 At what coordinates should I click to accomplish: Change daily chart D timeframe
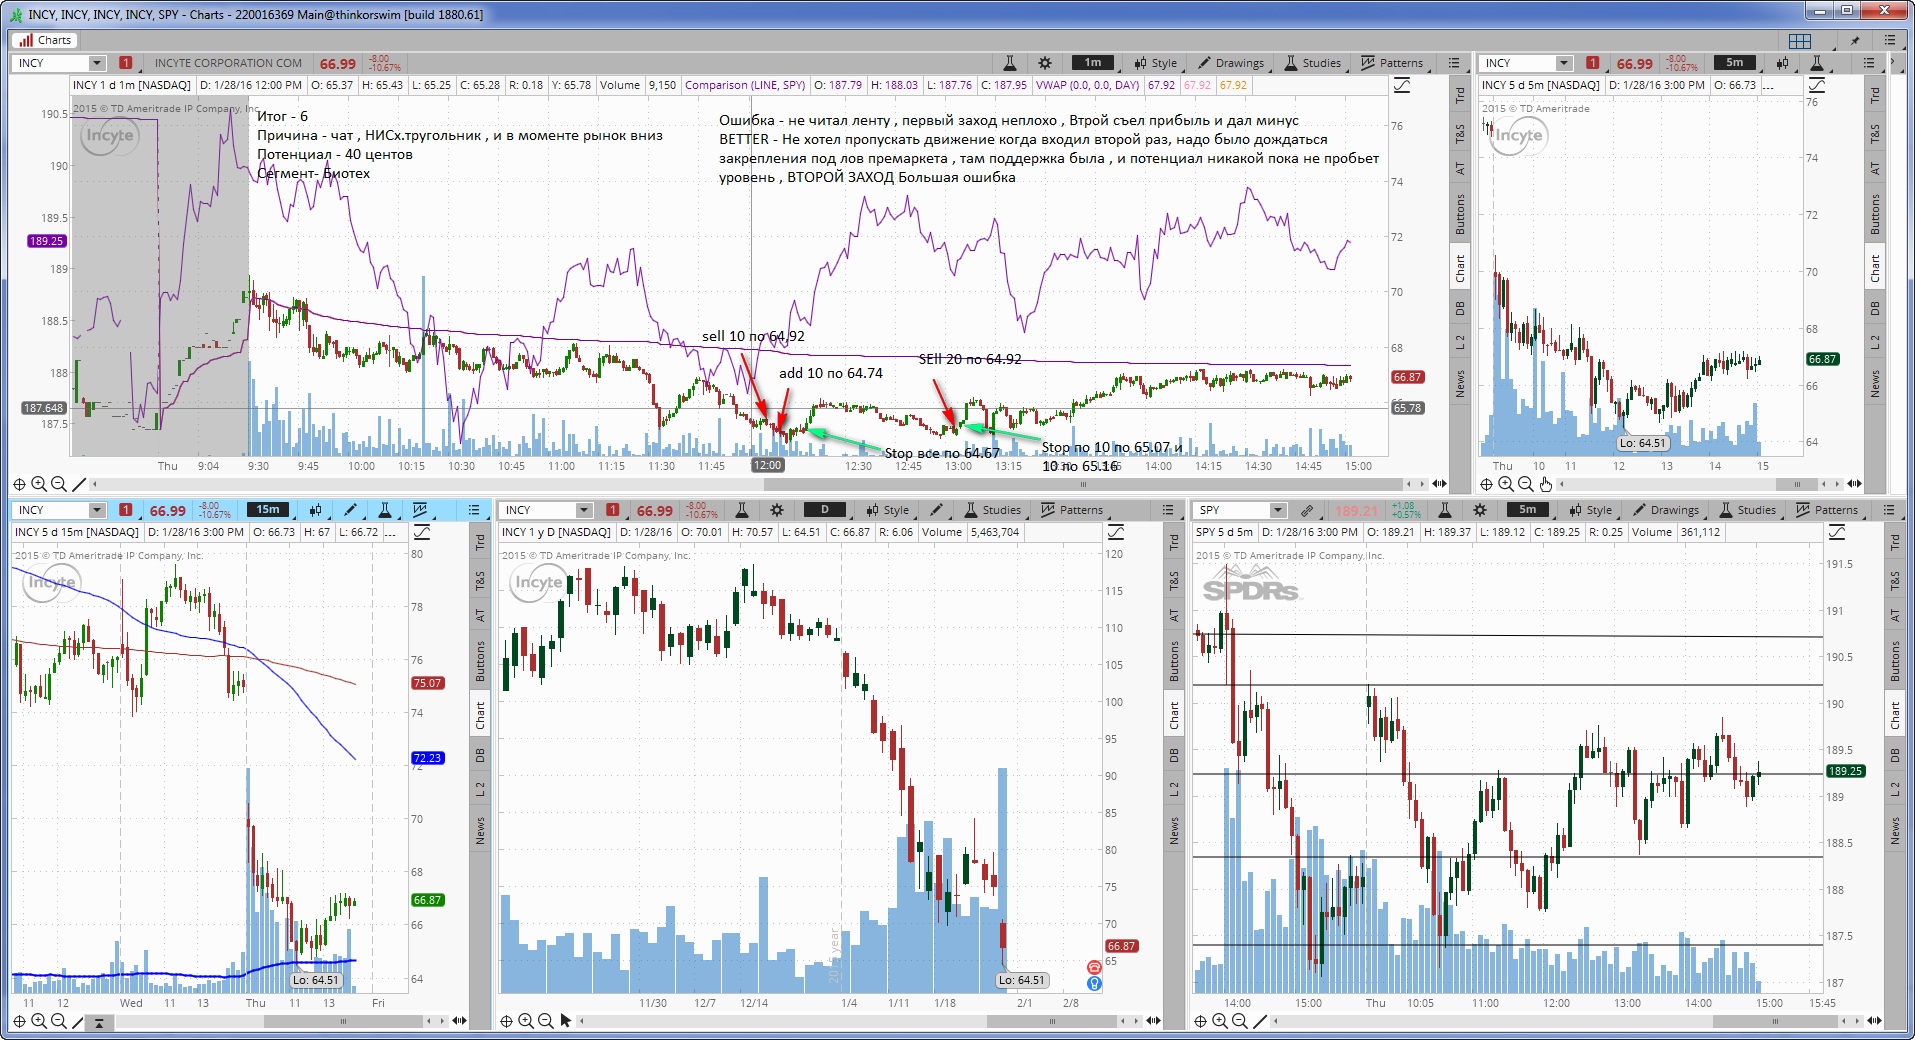[825, 510]
